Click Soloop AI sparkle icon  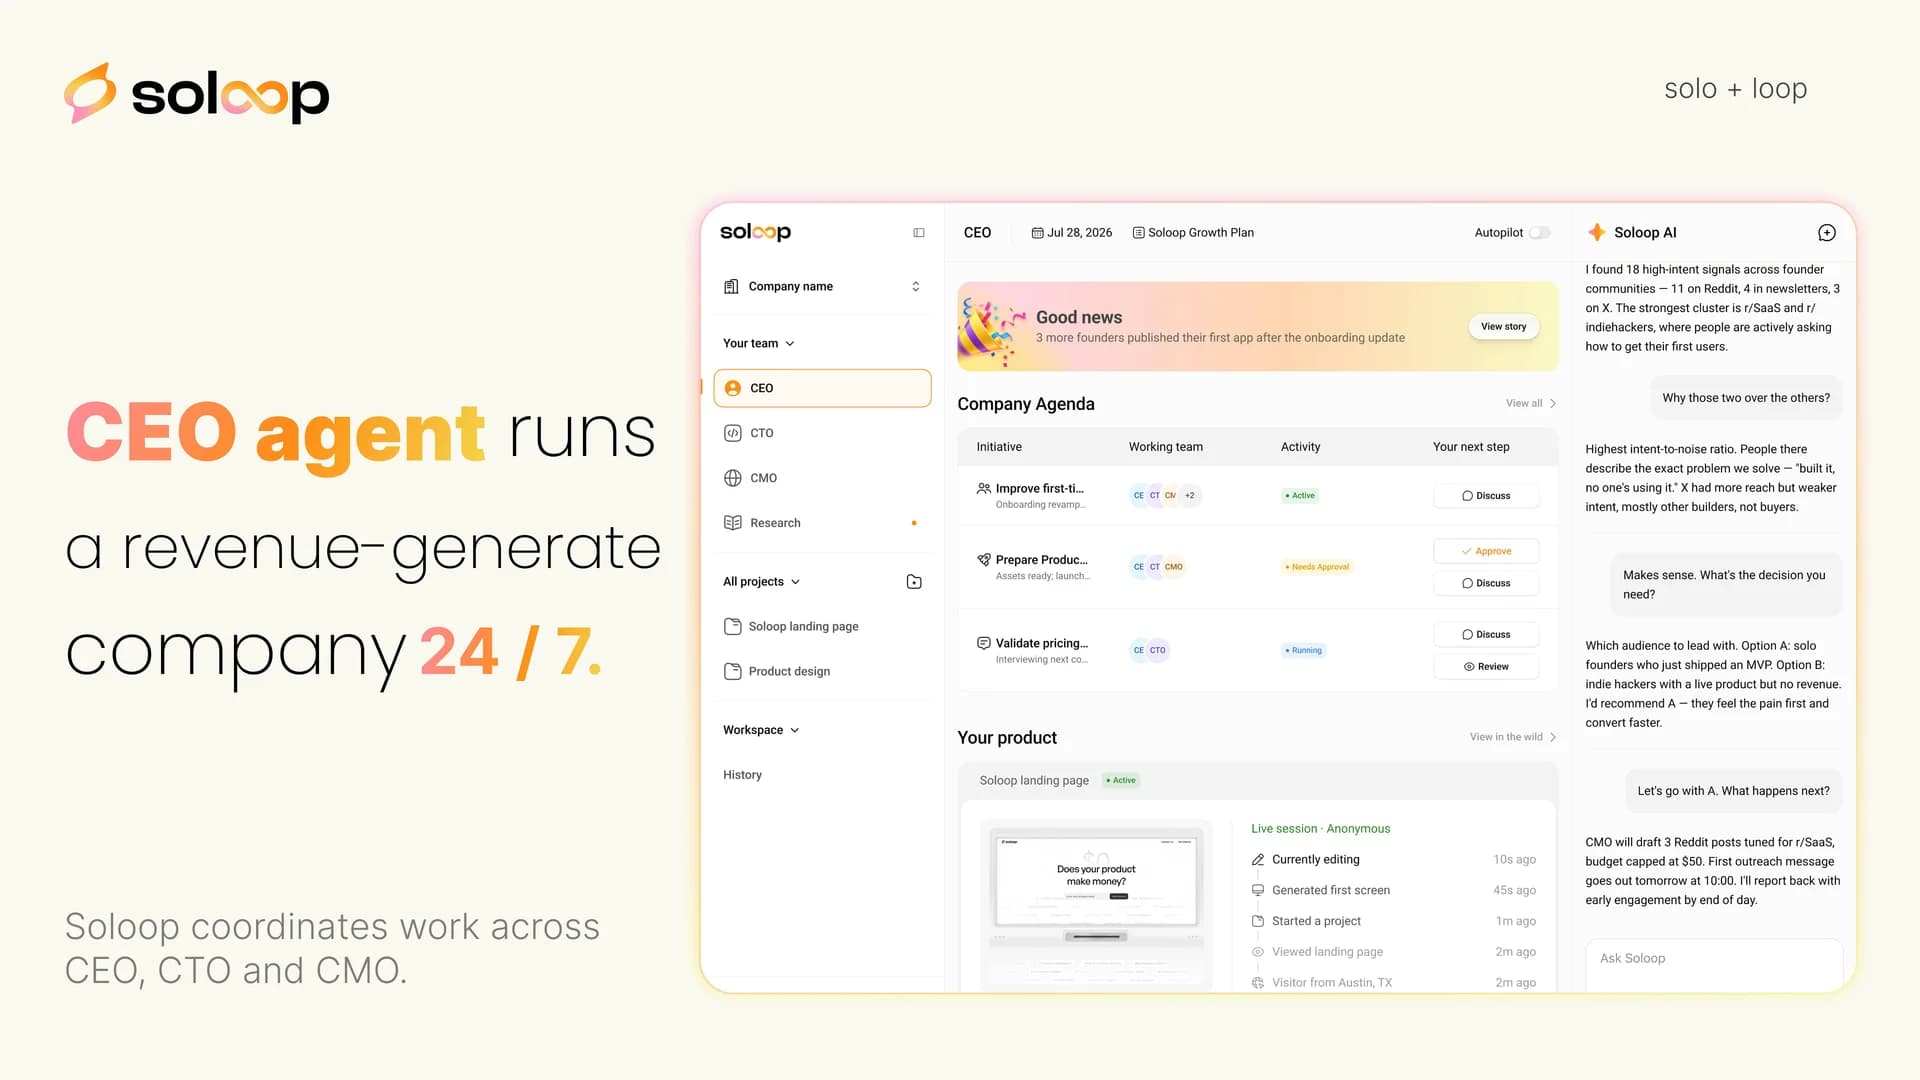click(x=1597, y=232)
